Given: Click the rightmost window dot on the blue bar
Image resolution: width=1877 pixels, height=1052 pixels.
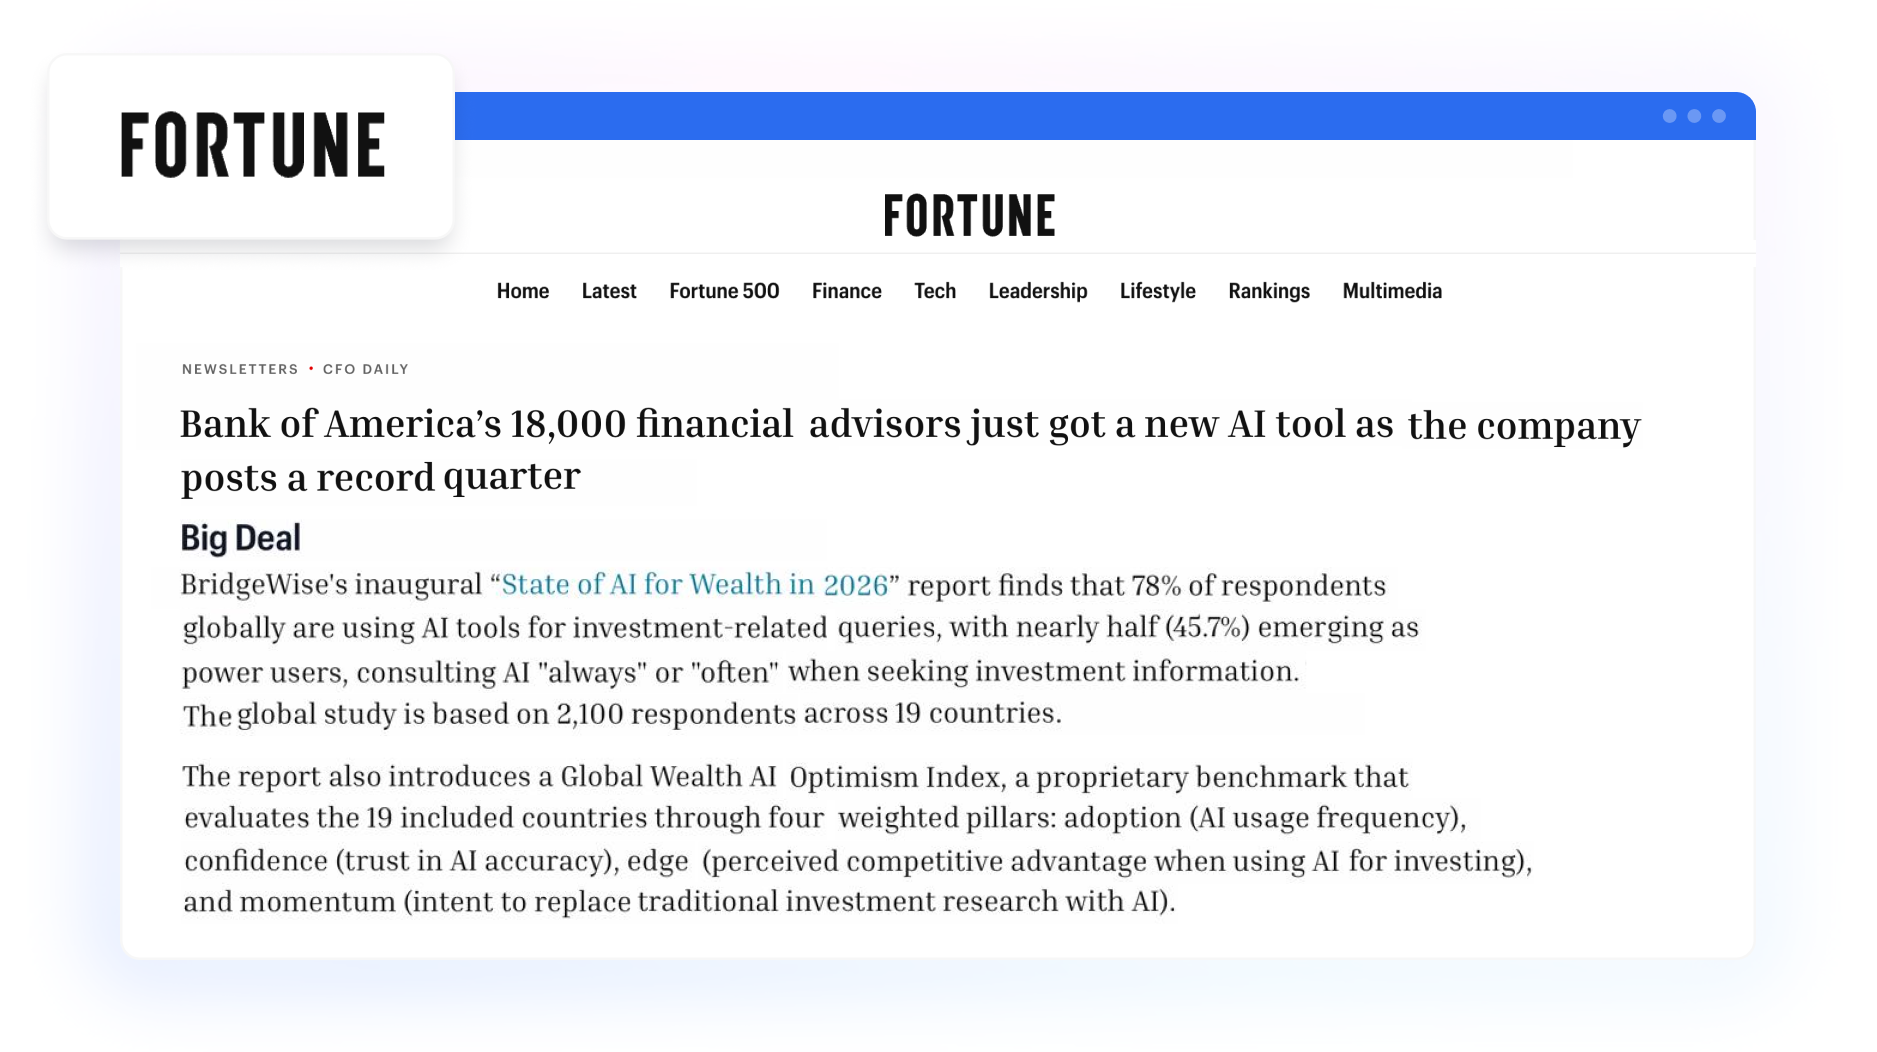Looking at the screenshot, I should pos(1717,116).
